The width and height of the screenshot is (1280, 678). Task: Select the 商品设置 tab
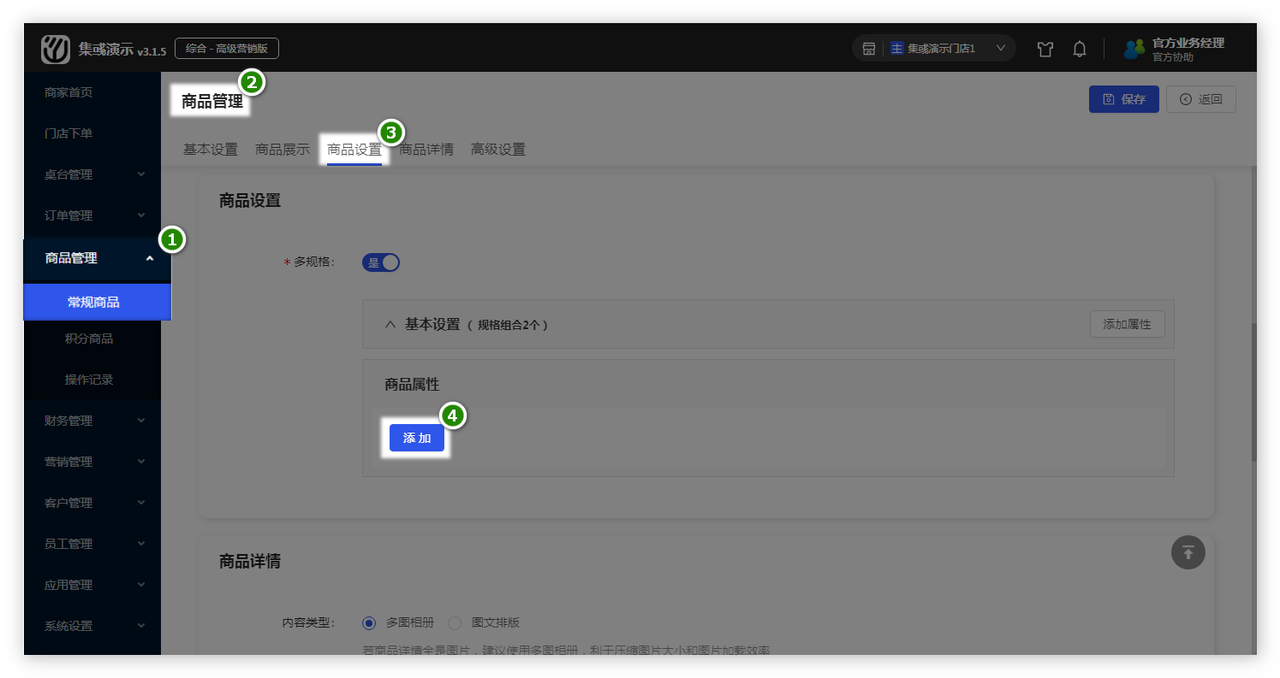354,149
